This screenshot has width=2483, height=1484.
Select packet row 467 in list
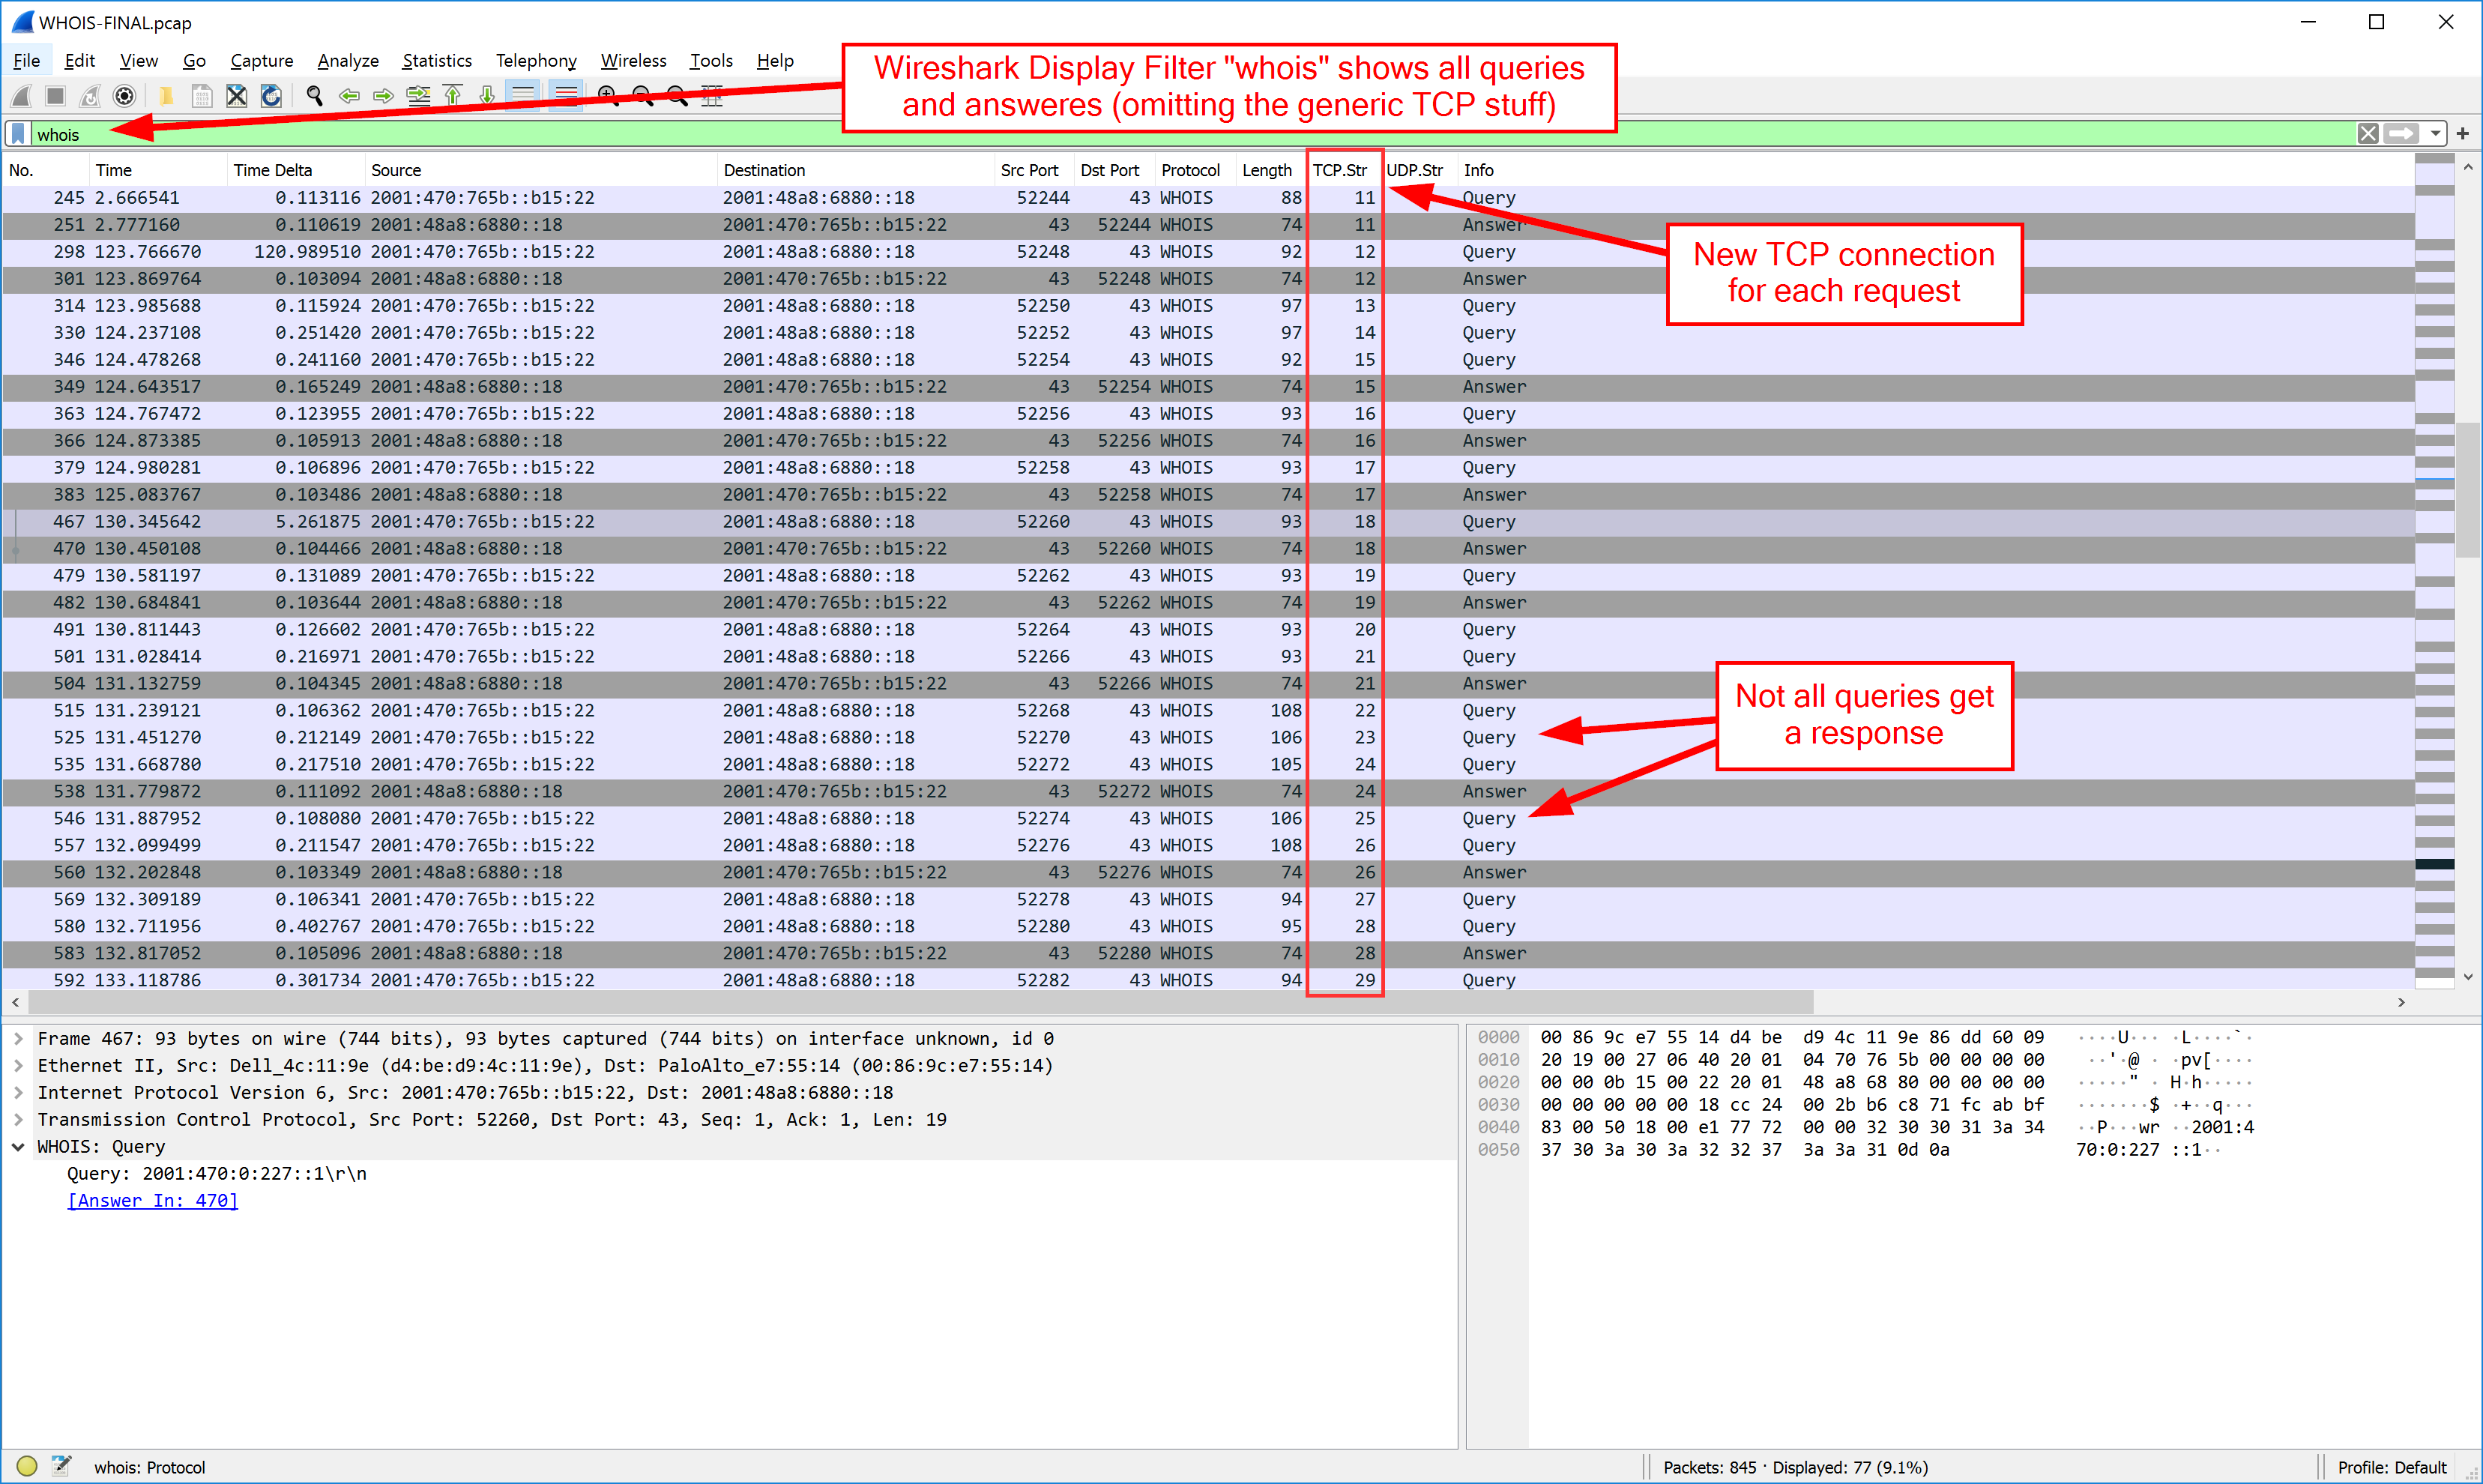(x=707, y=521)
